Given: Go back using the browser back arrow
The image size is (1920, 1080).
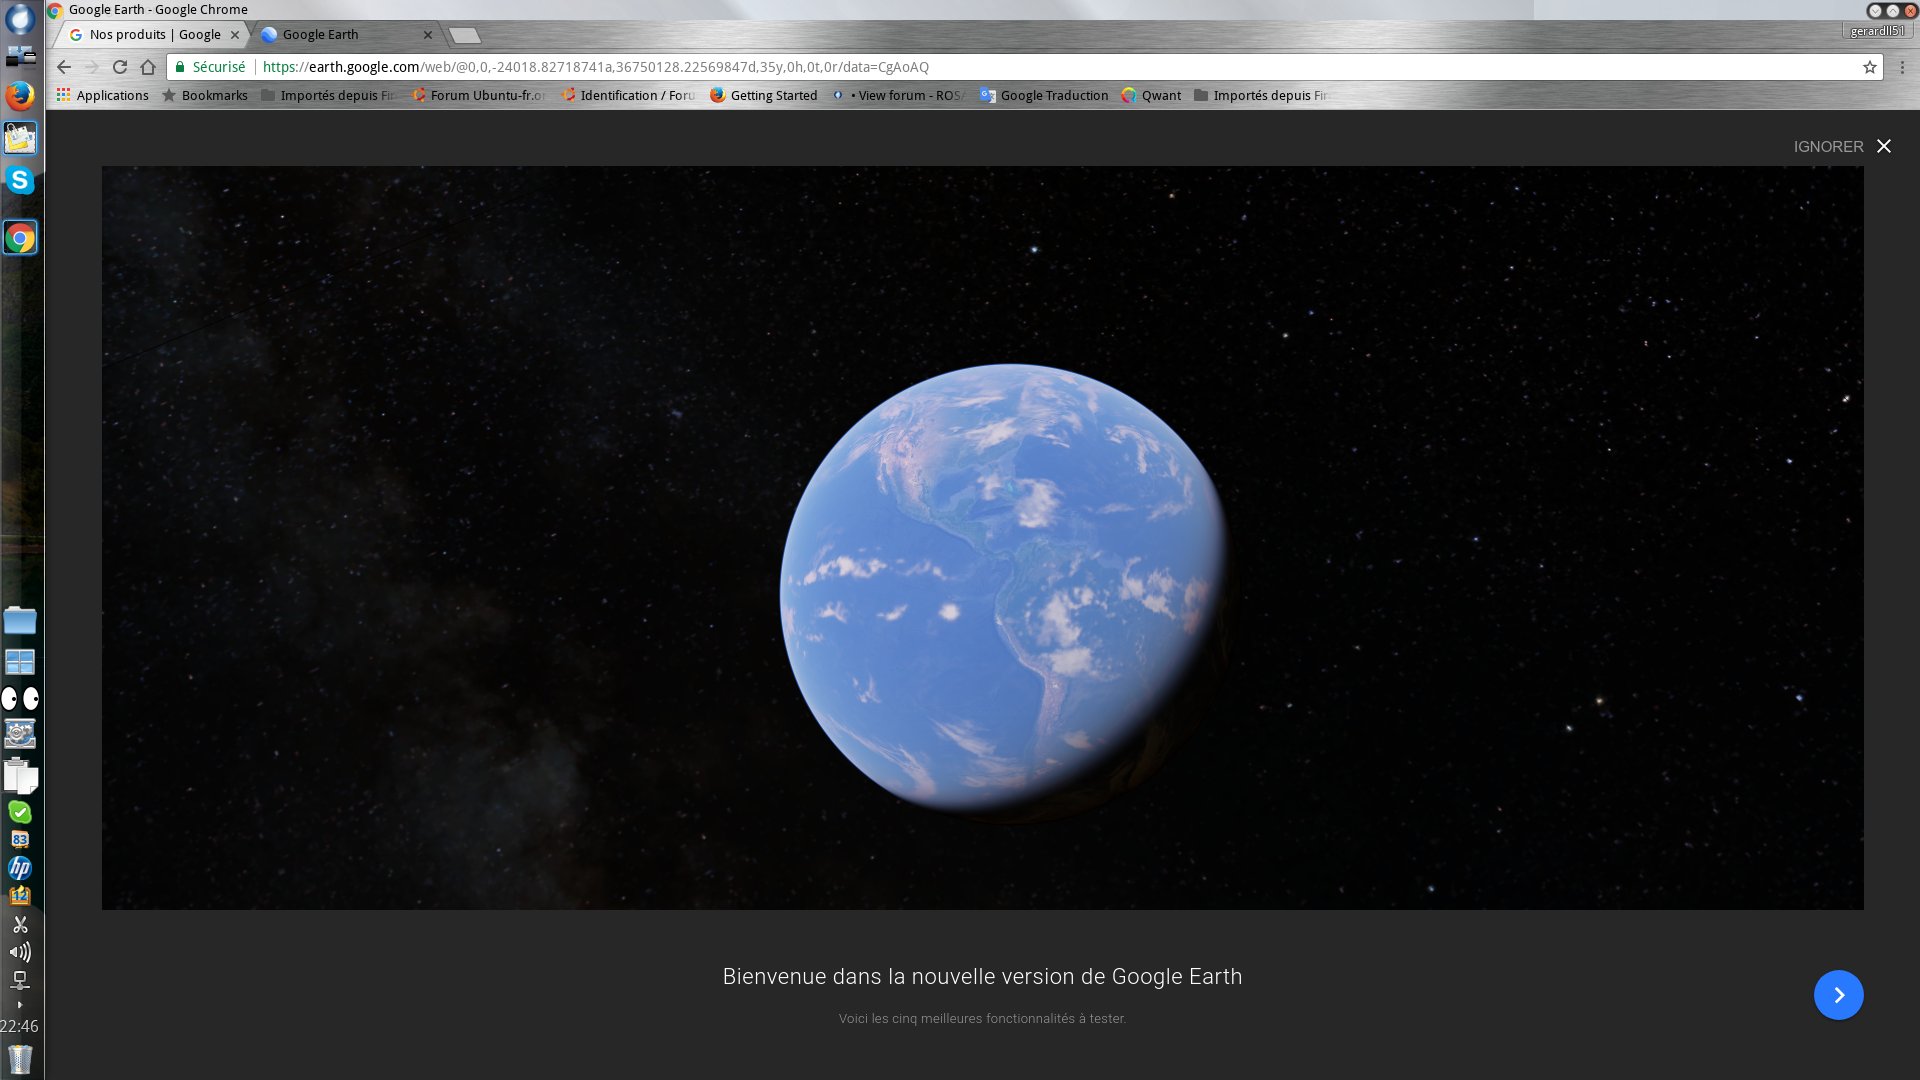Looking at the screenshot, I should 64,67.
